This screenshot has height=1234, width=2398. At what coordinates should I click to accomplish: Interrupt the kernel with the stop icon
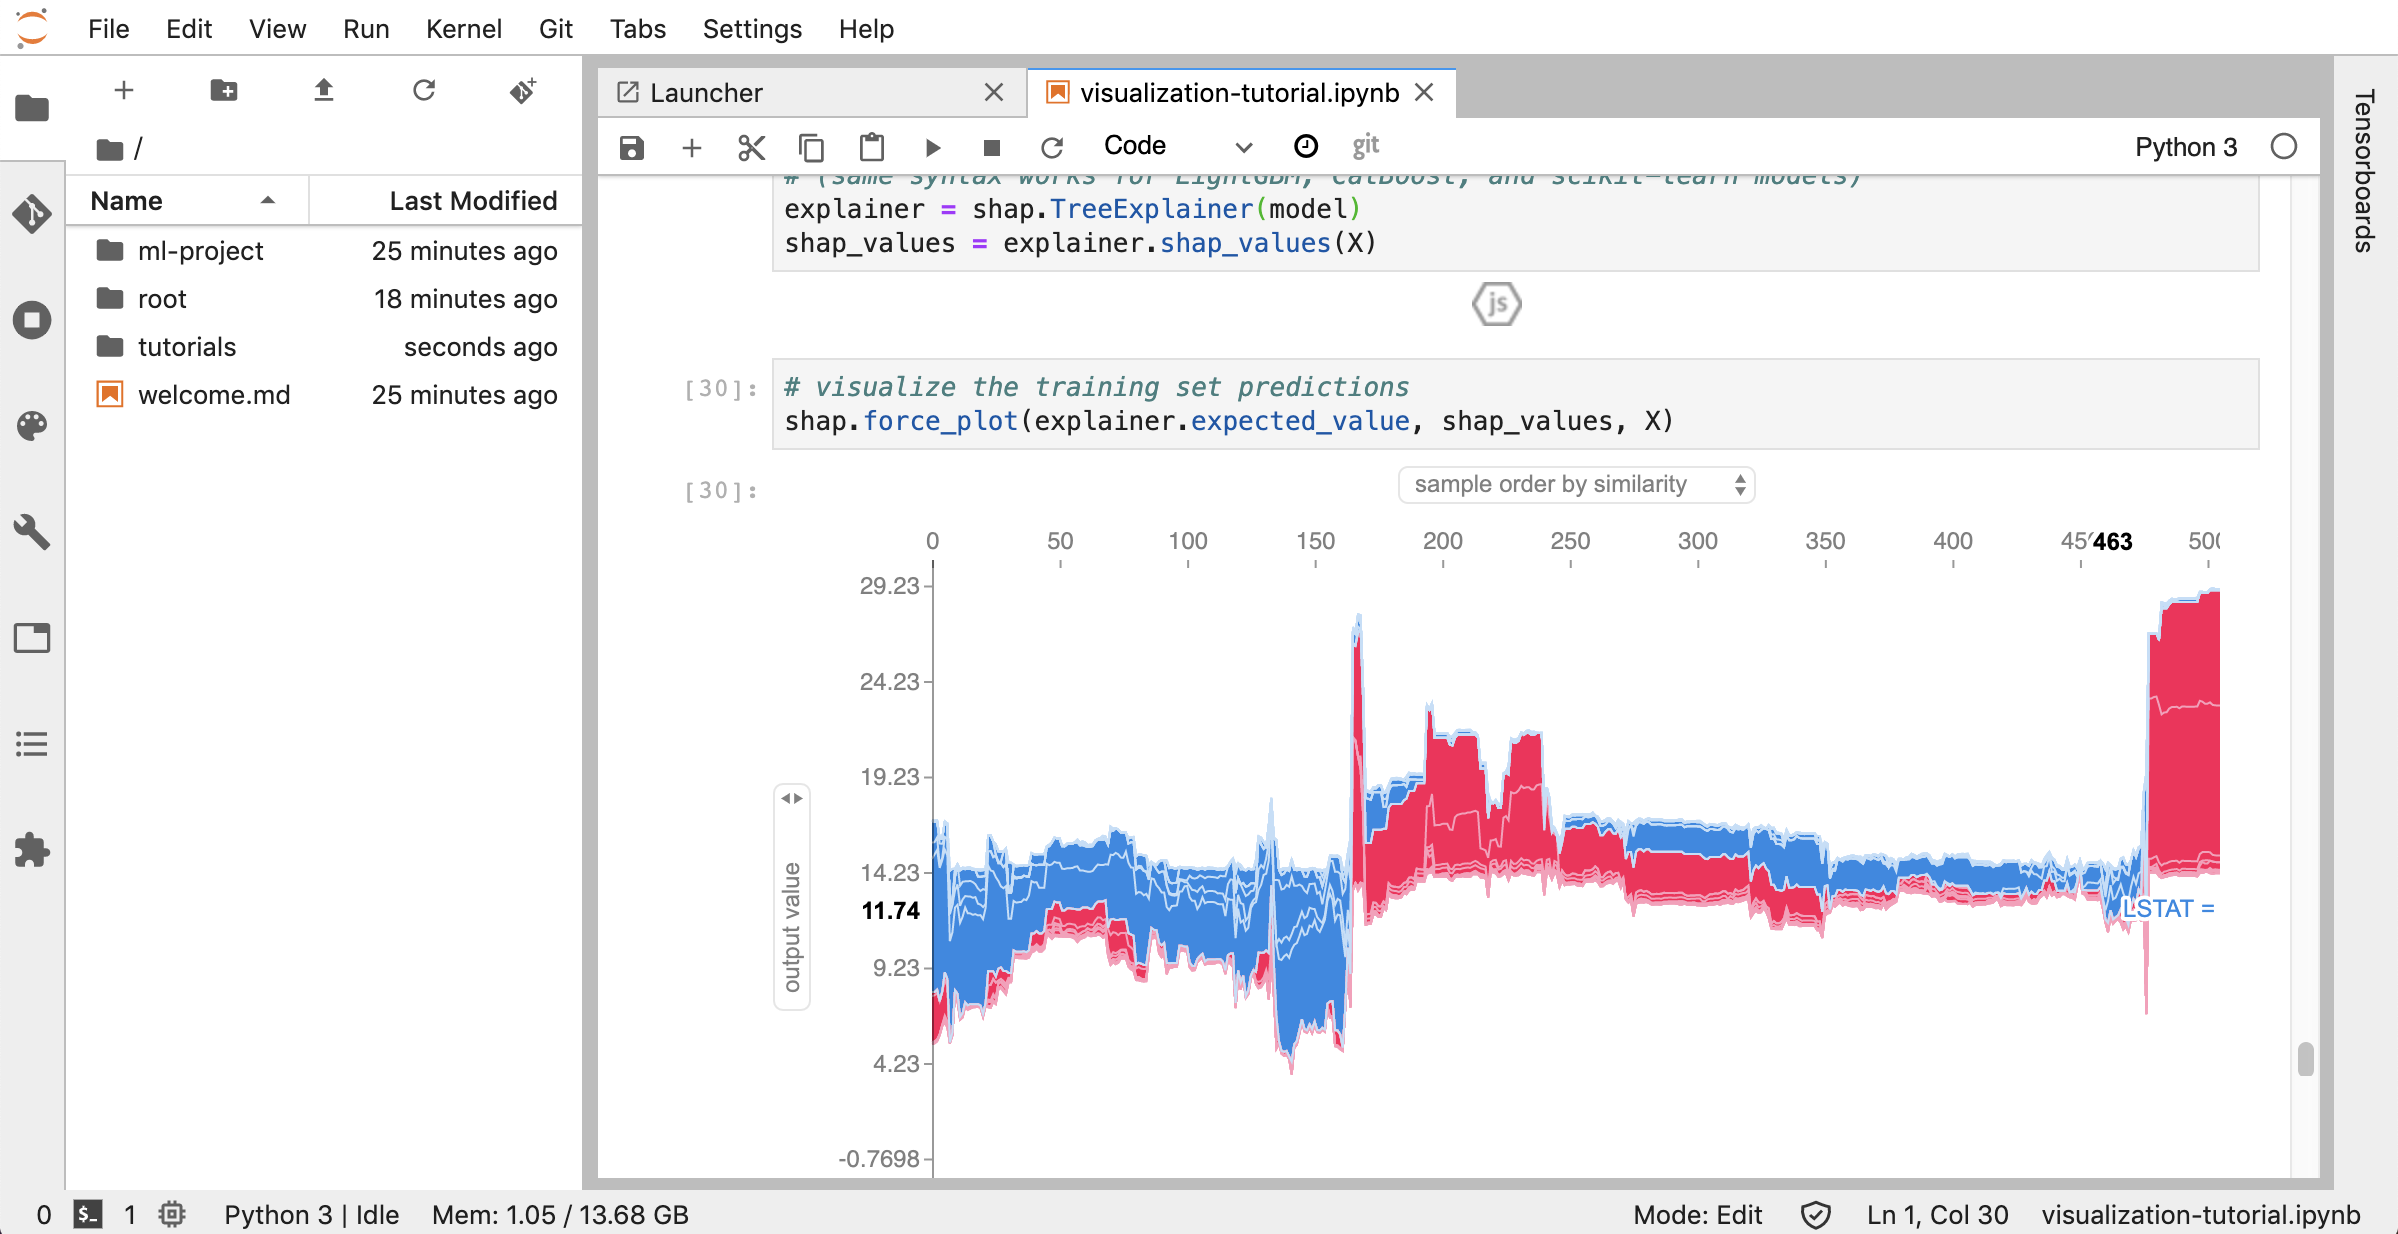(x=991, y=148)
